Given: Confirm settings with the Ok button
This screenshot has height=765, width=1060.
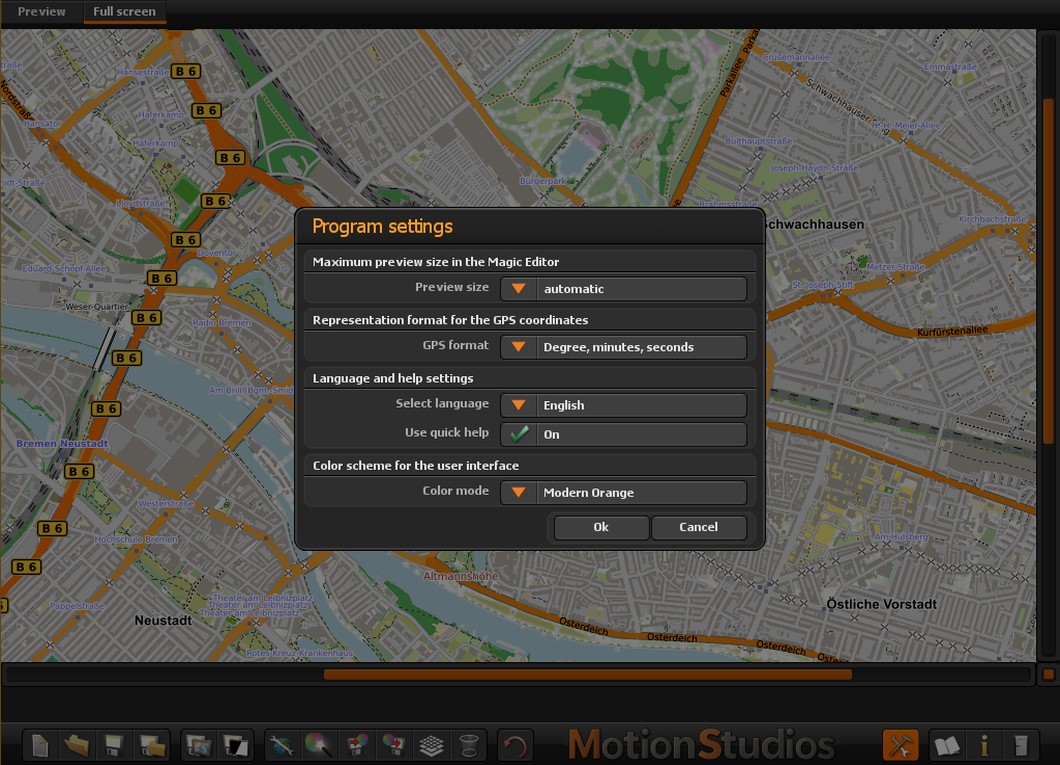Looking at the screenshot, I should point(601,527).
